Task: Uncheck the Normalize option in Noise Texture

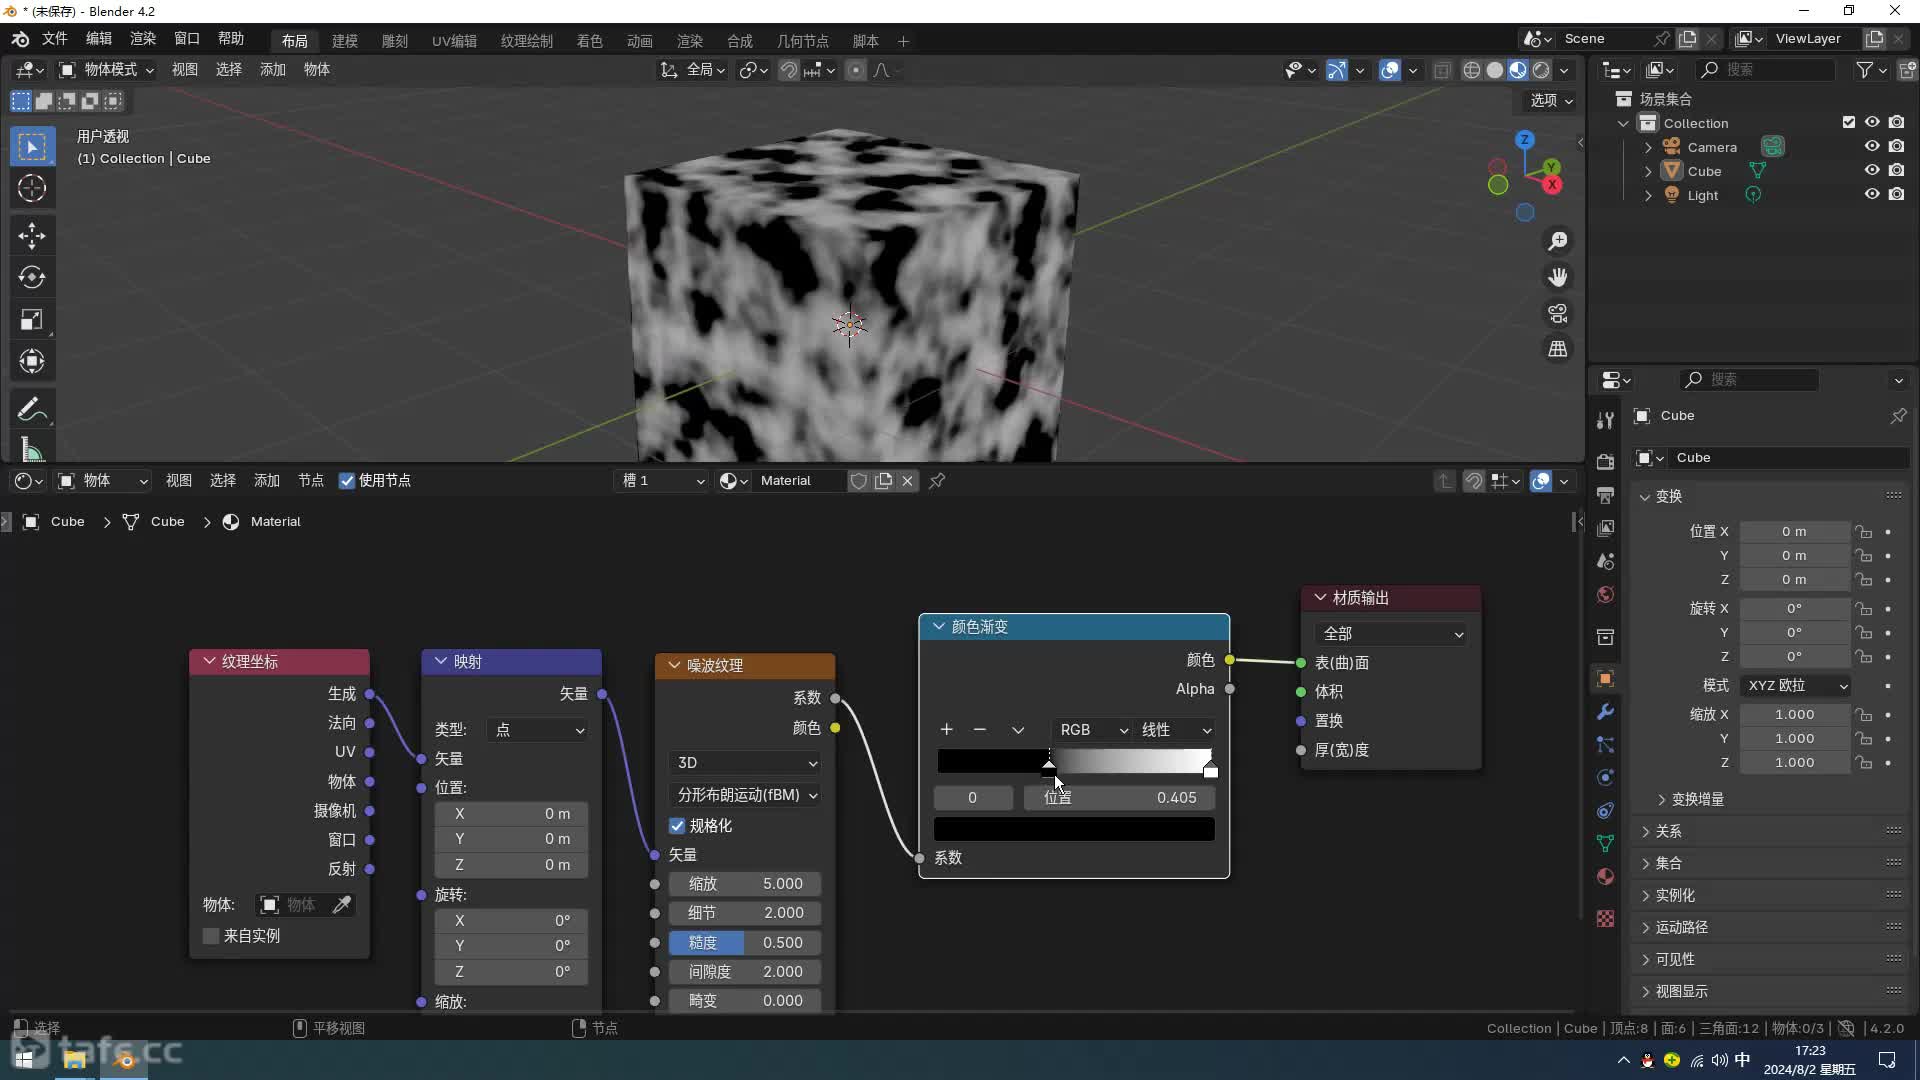Action: tap(677, 826)
